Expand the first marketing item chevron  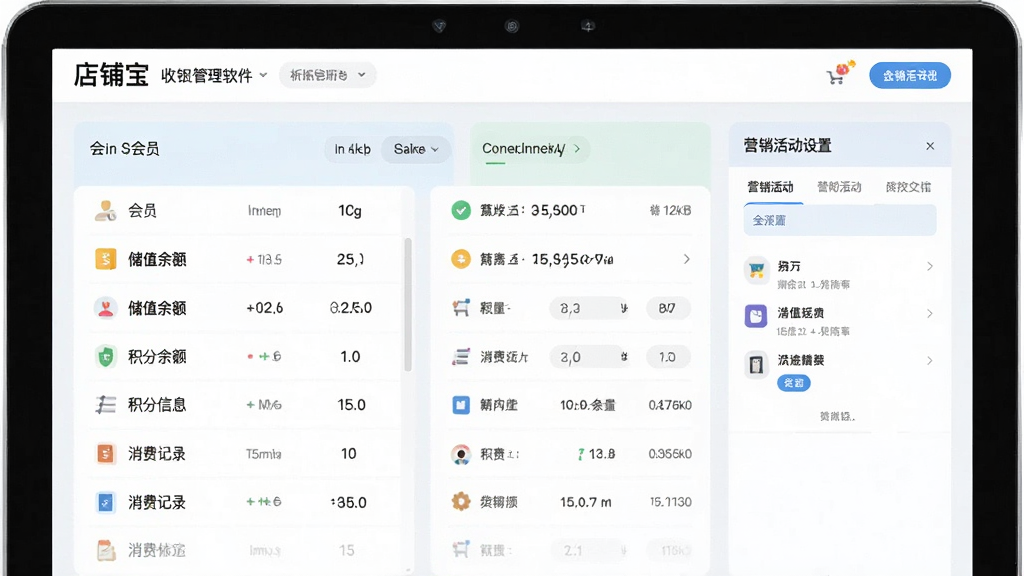(929, 266)
